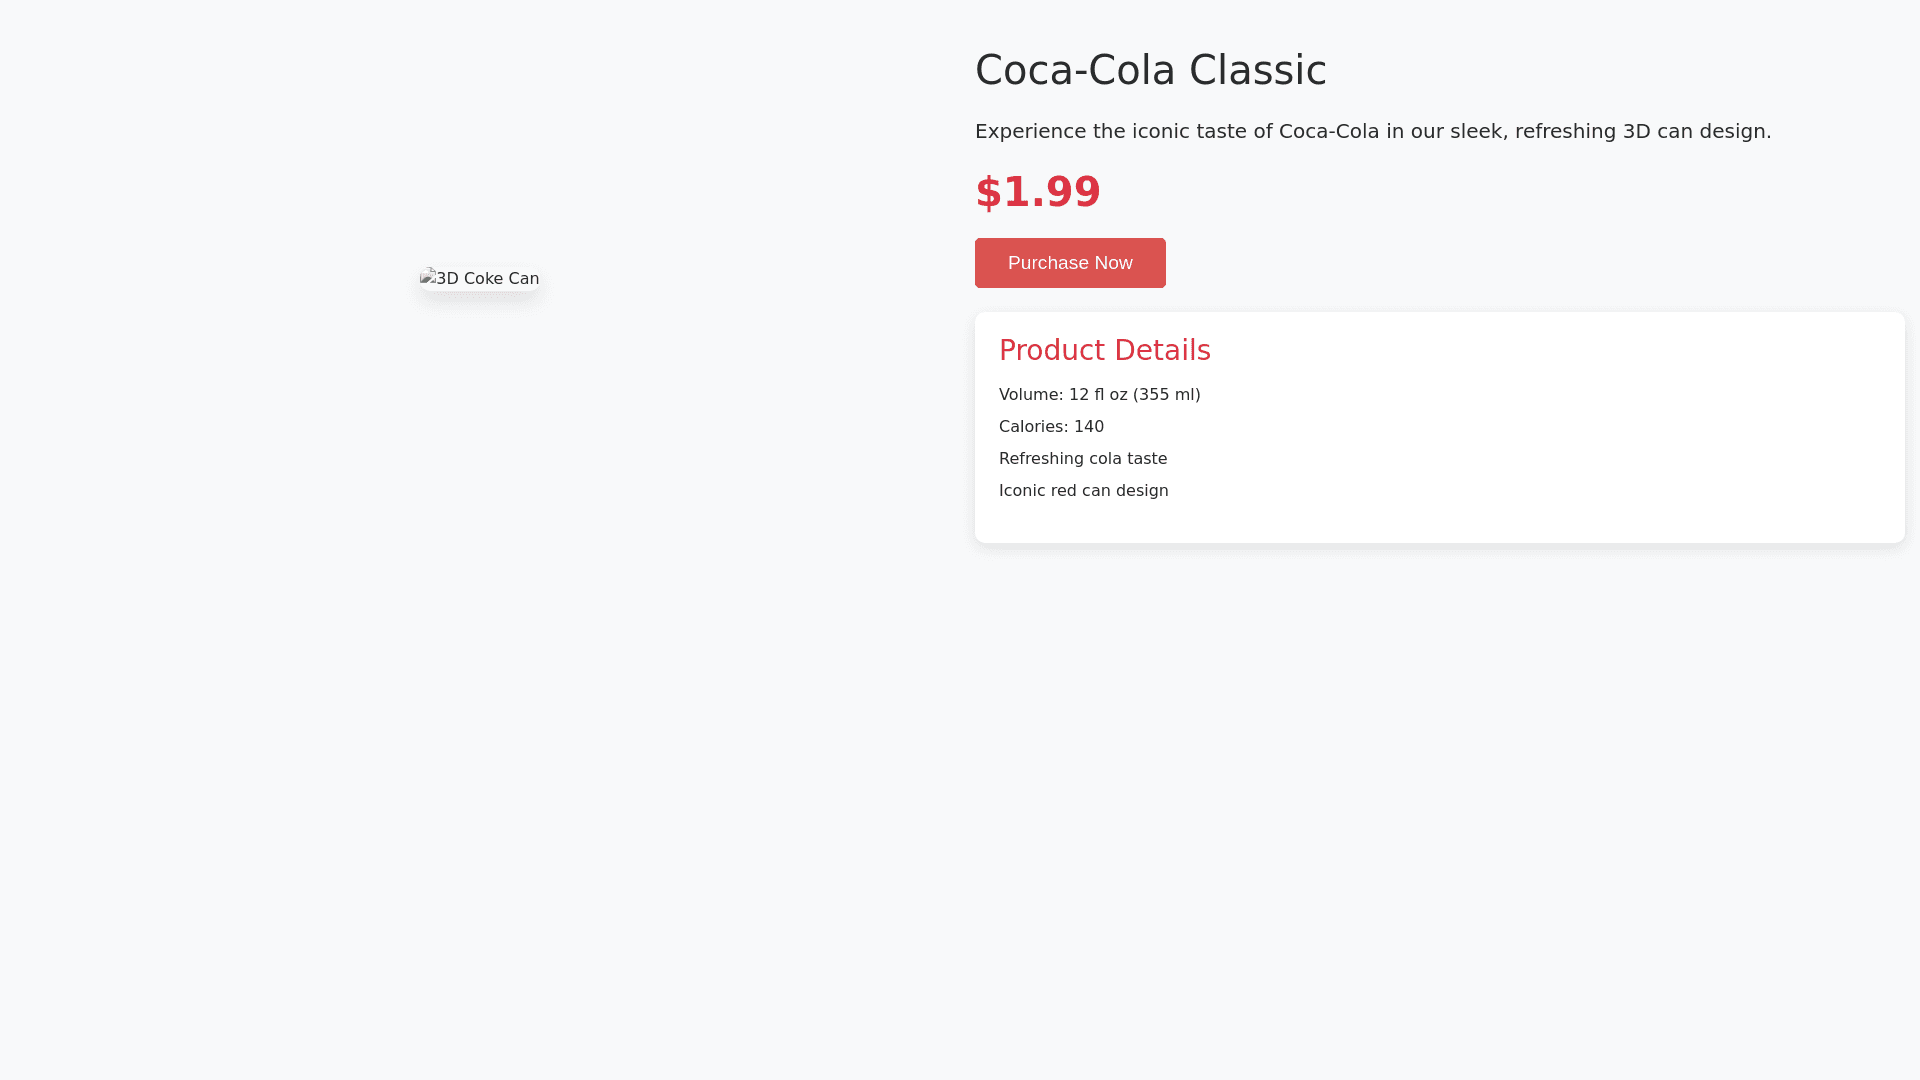1920x1080 pixels.
Task: Click "3D can design" in the description
Action: coord(1694,131)
